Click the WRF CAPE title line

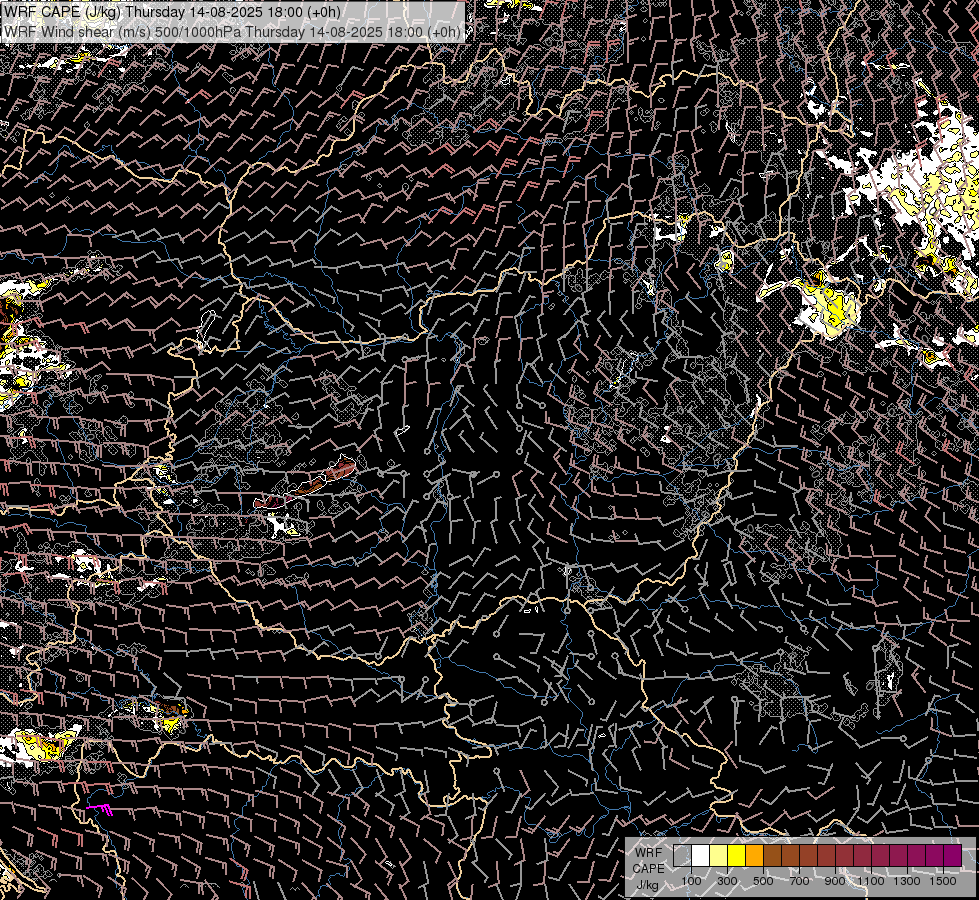click(172, 12)
